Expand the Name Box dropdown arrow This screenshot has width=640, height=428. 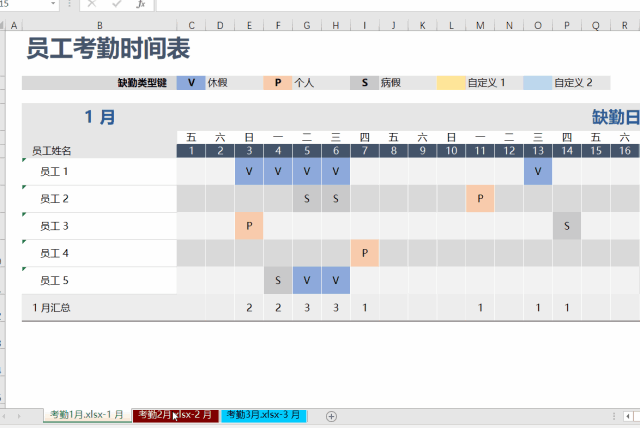tap(53, 4)
